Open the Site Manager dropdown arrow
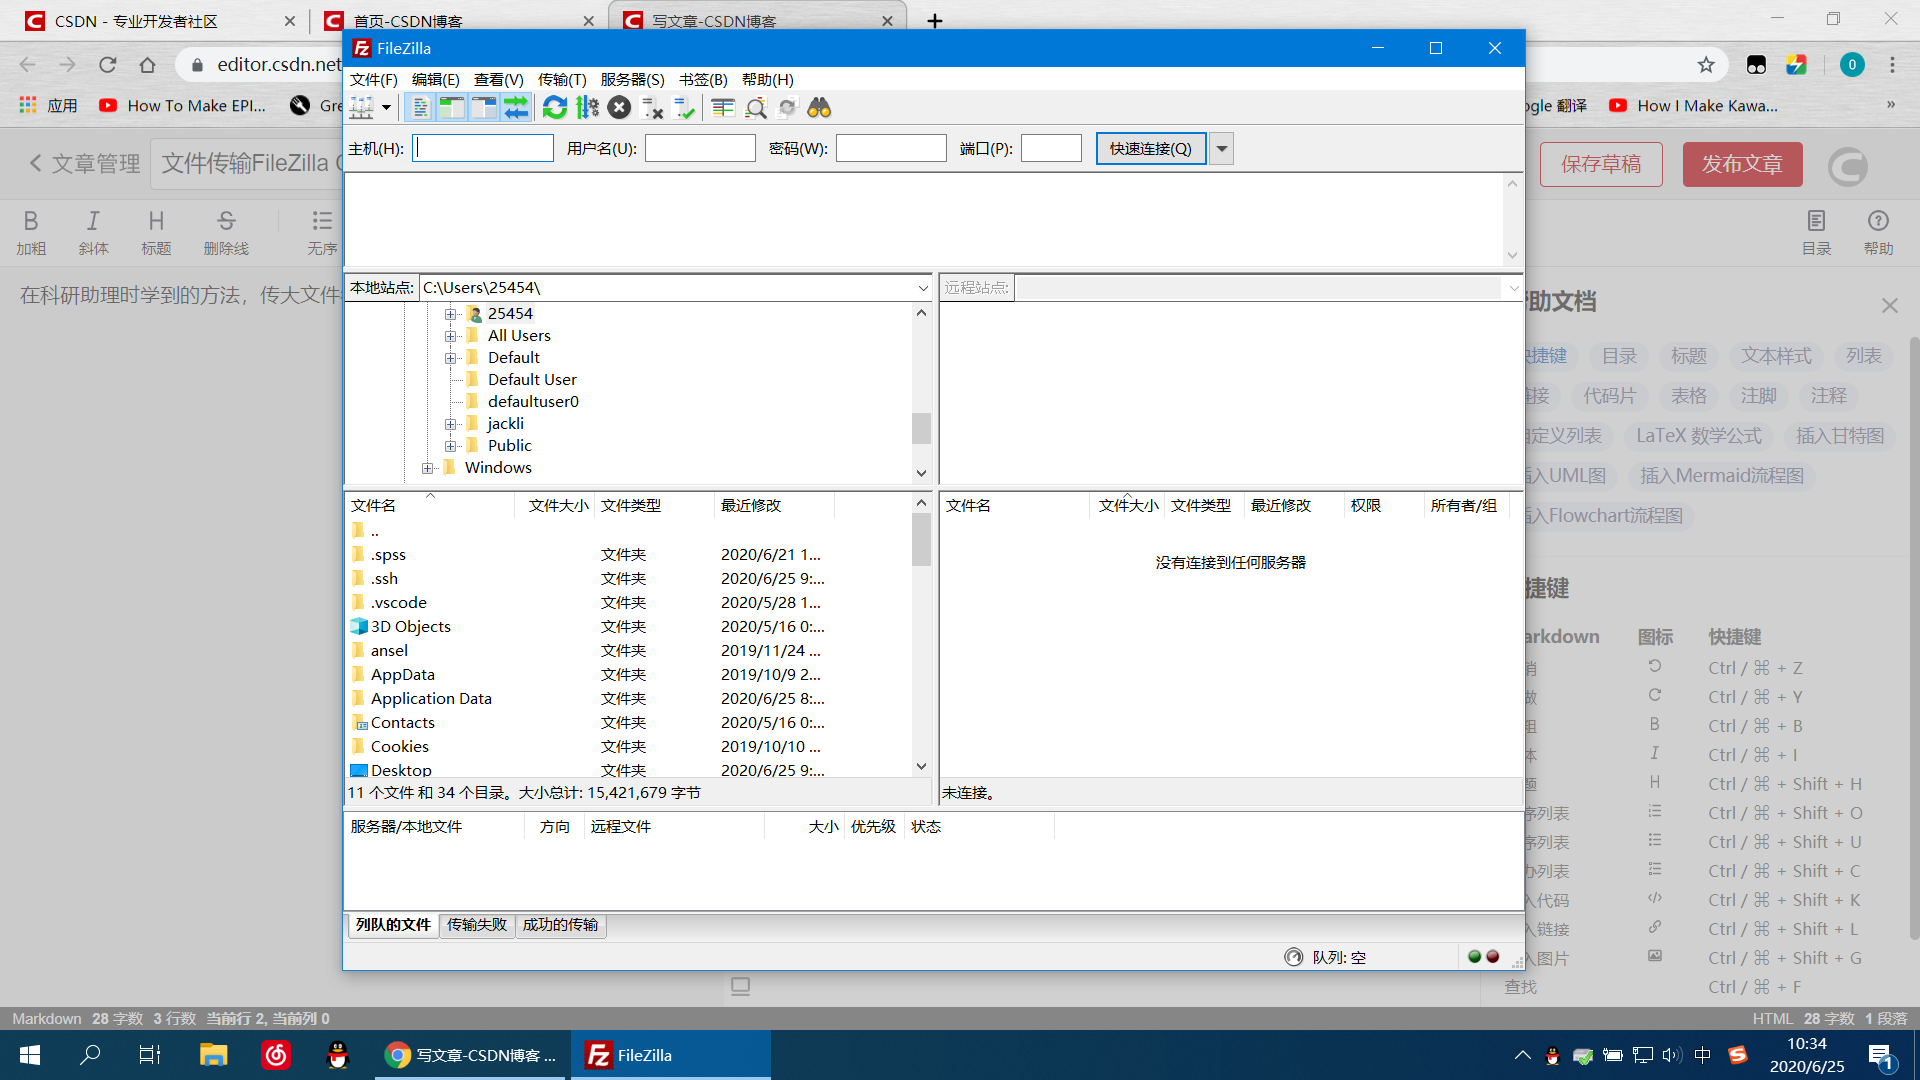Screen dimensions: 1920x1080 point(386,108)
